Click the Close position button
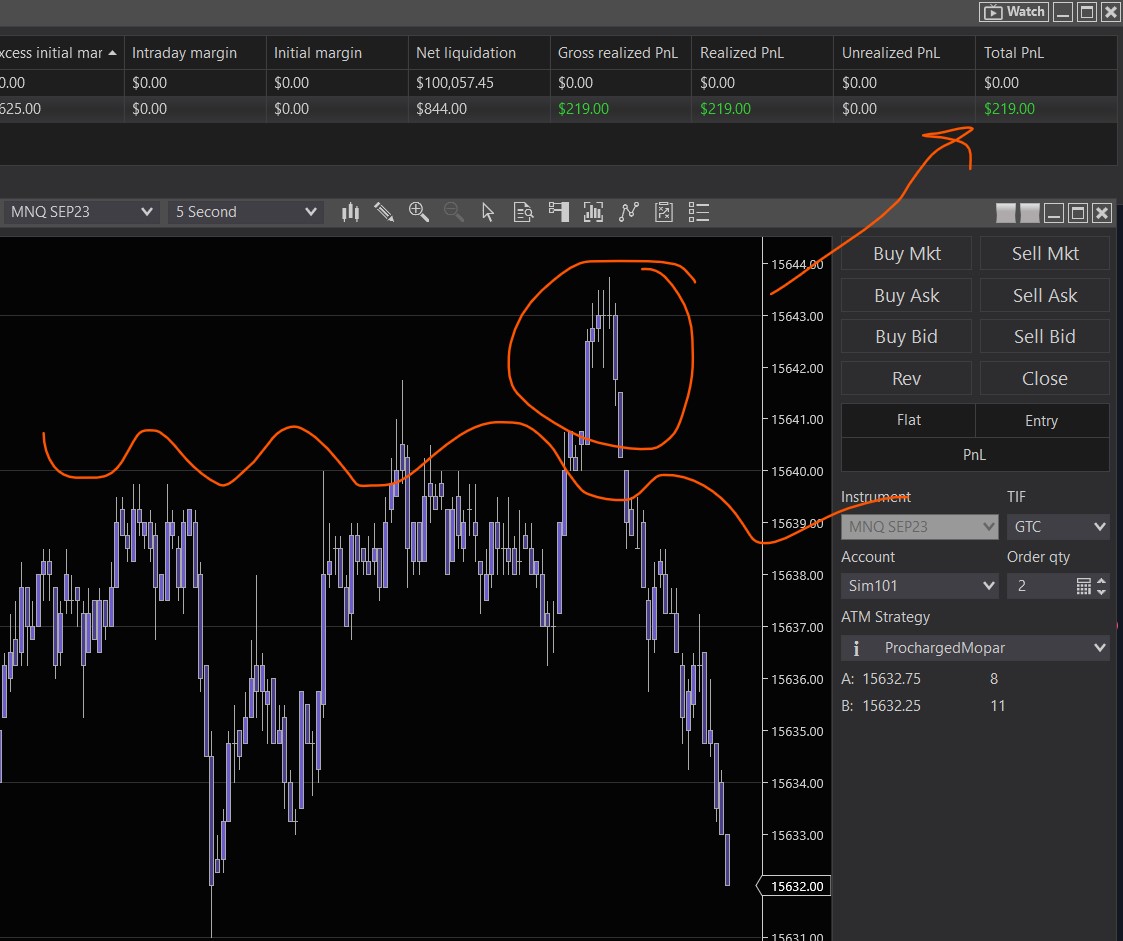This screenshot has width=1123, height=941. click(1044, 378)
